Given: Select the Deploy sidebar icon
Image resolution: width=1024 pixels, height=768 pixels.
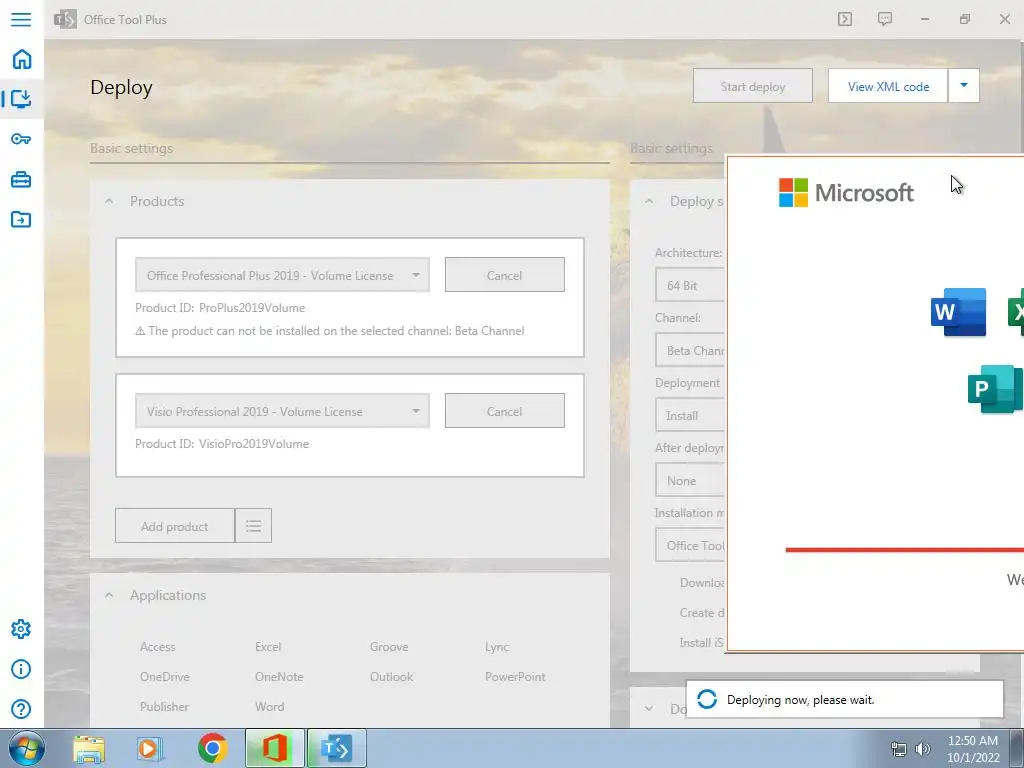Looking at the screenshot, I should coord(21,99).
